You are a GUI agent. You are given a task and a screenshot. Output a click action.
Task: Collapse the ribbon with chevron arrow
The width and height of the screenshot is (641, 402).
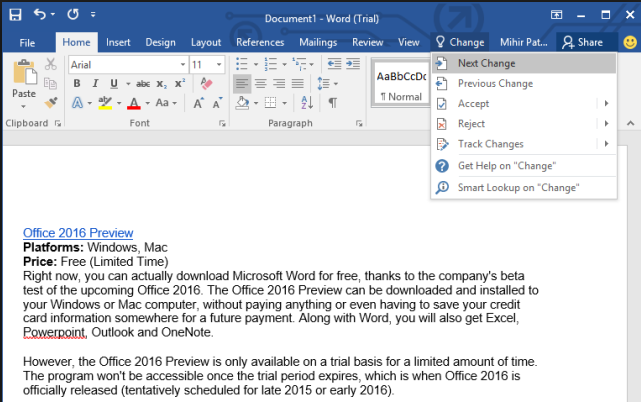(630, 123)
